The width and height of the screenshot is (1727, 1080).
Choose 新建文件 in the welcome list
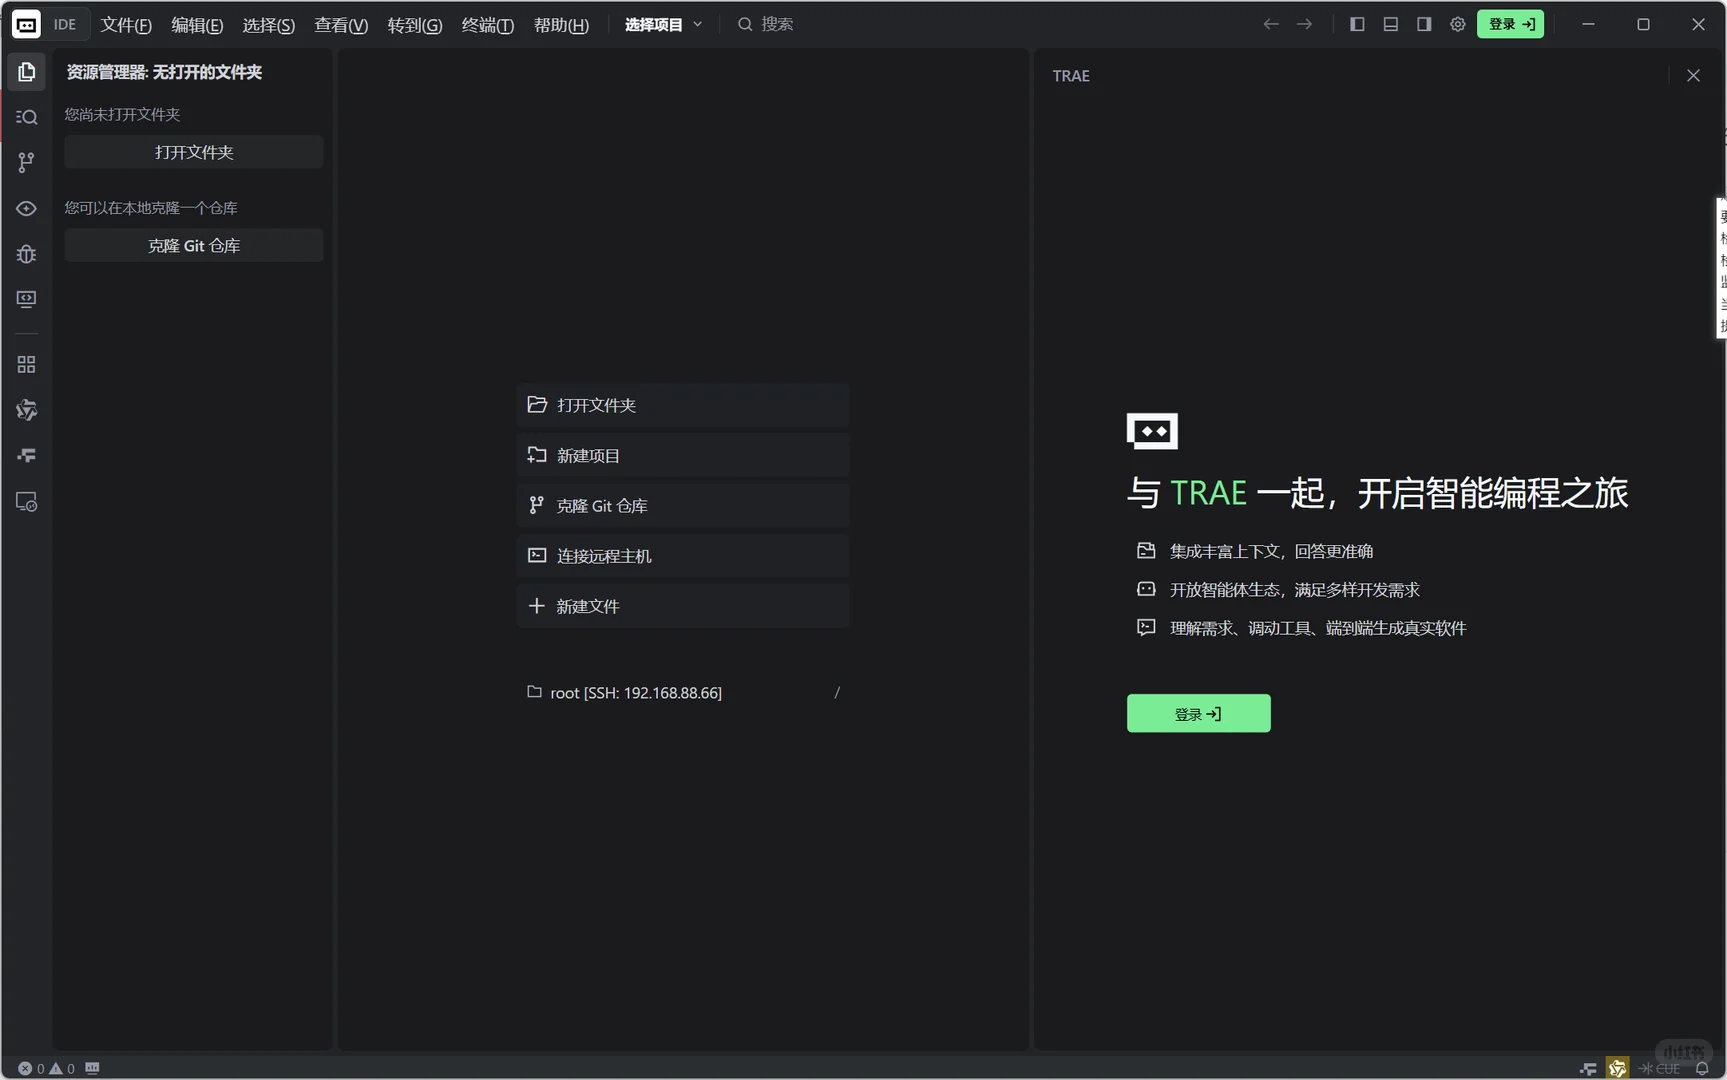tap(683, 606)
